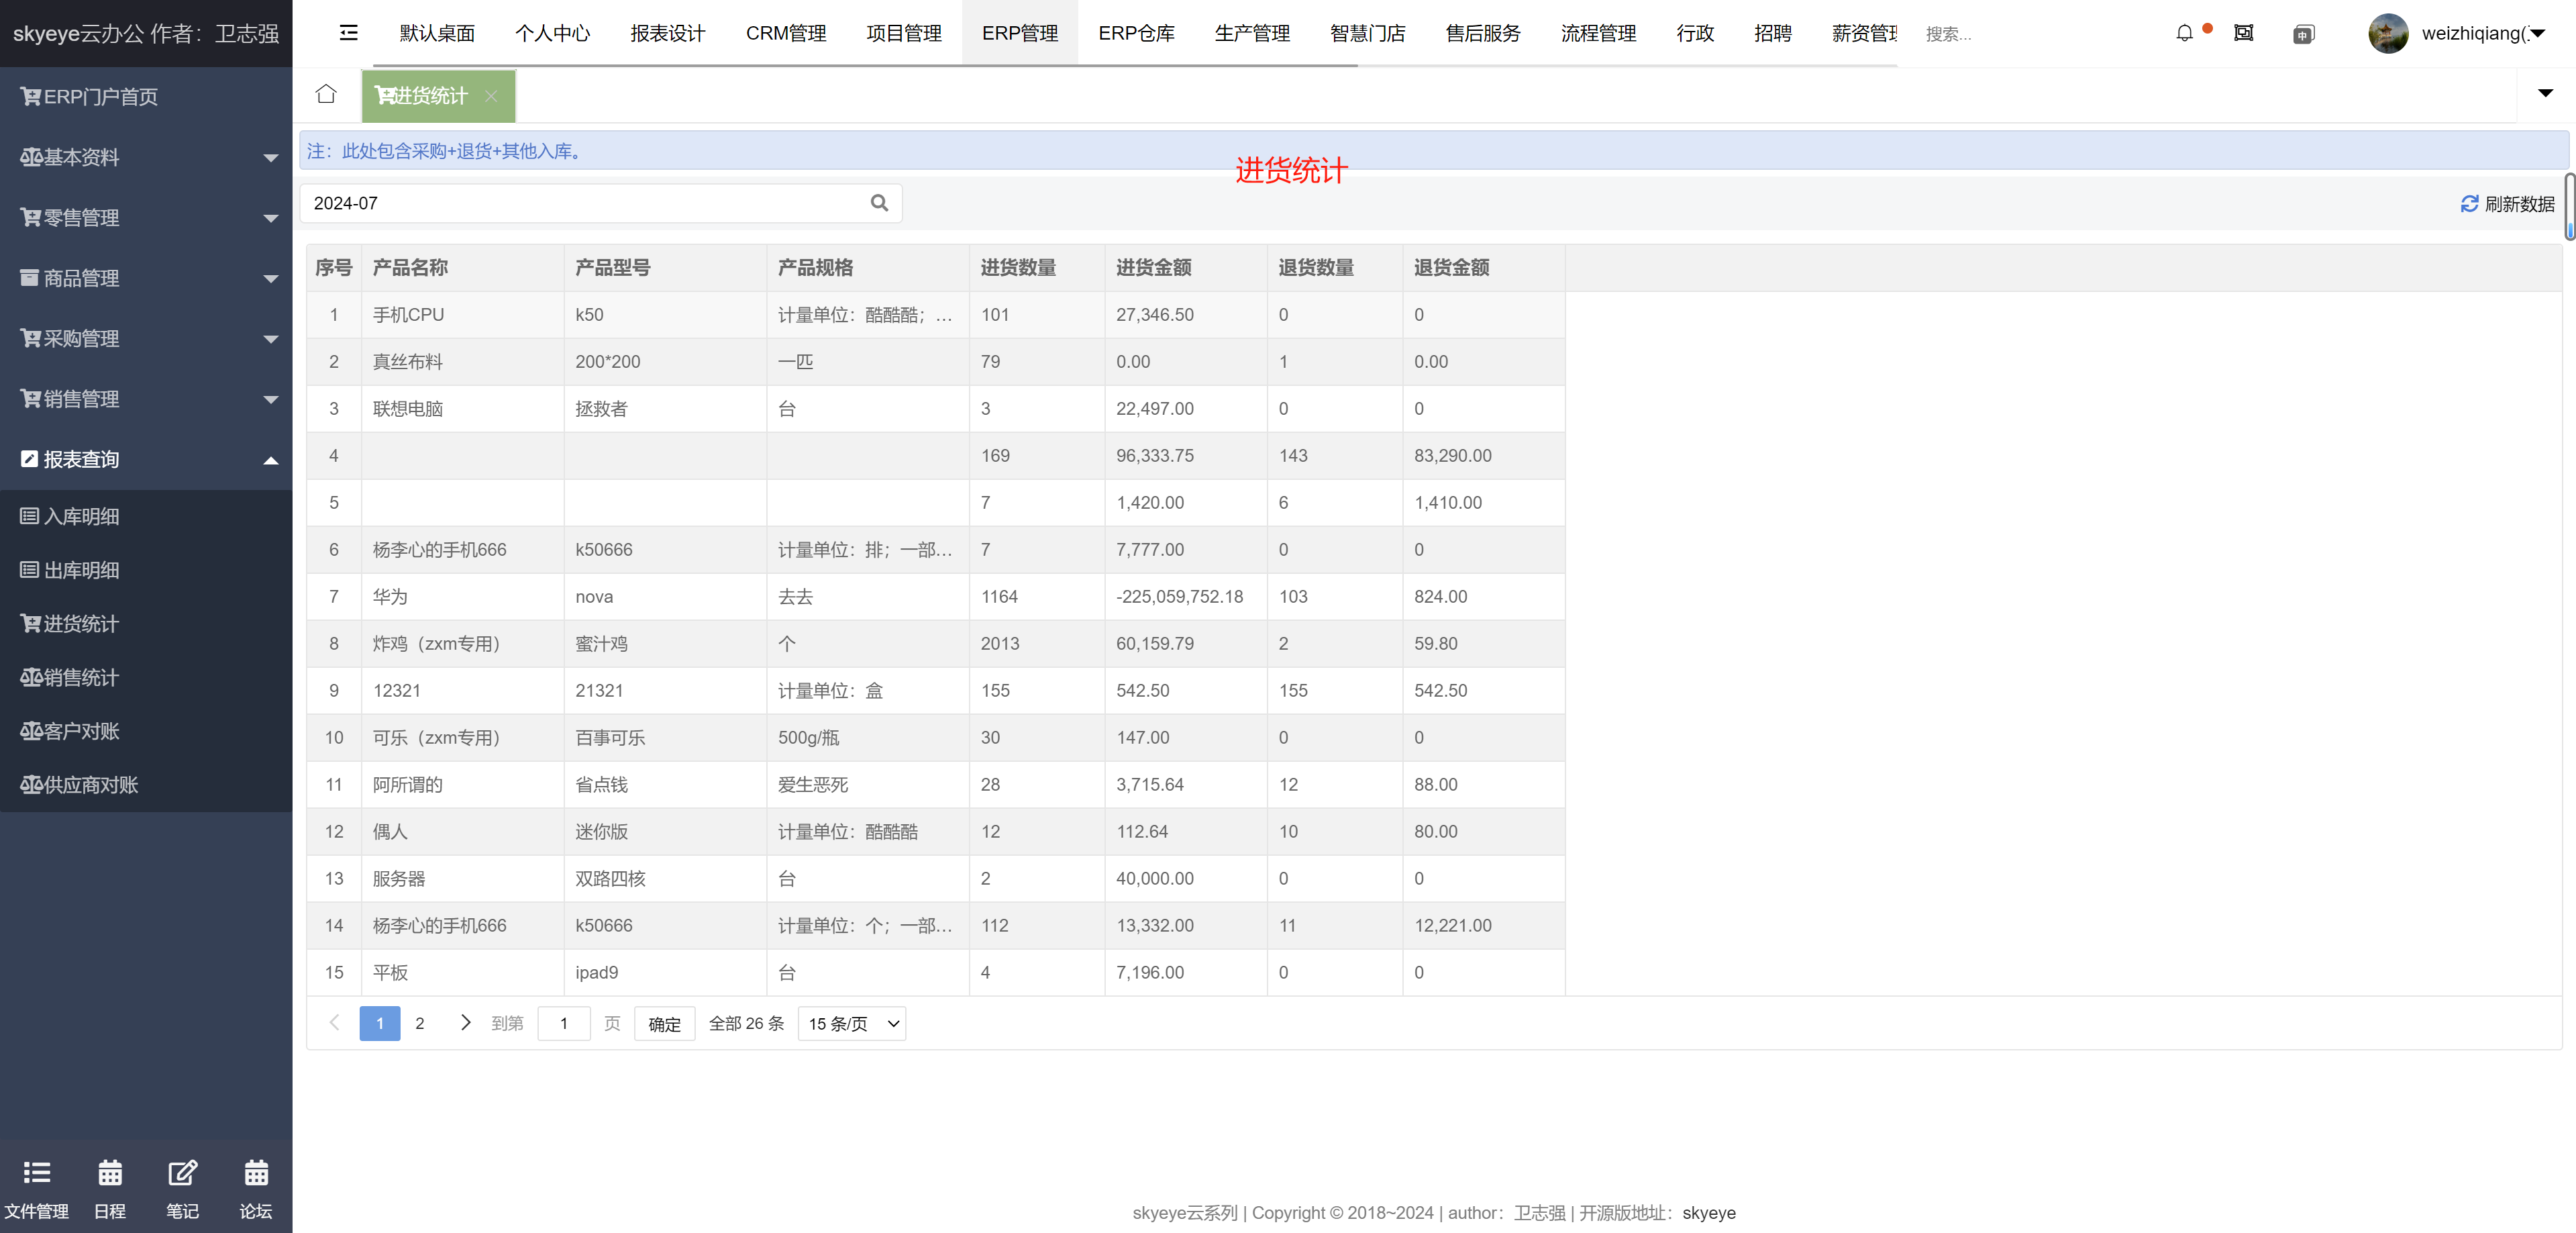
Task: Open 销售统计 in the sidebar
Action: pos(80,677)
